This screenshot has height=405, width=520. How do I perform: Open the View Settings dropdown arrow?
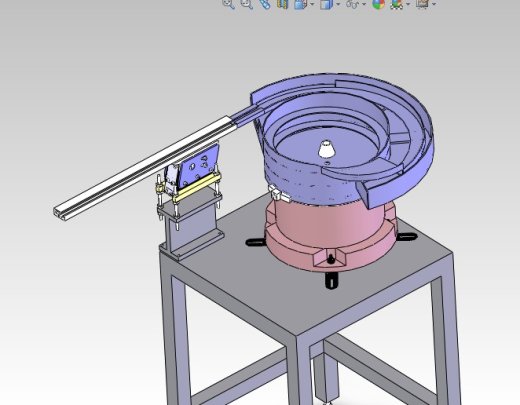(x=434, y=4)
